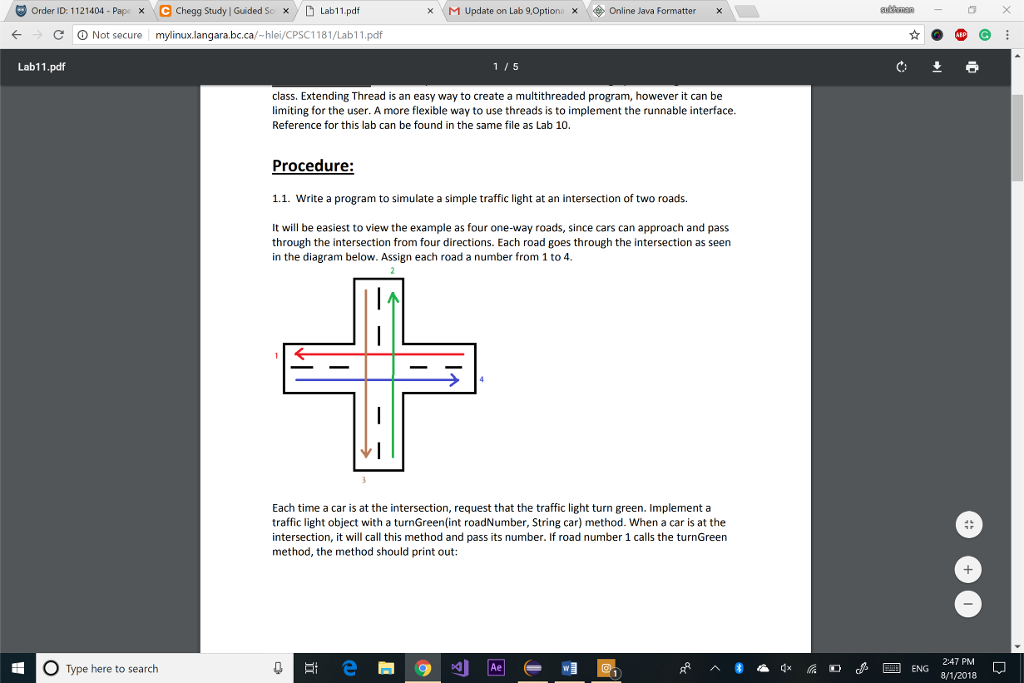The height and width of the screenshot is (683, 1024).
Task: Bookmark this page with the star icon
Action: point(912,35)
